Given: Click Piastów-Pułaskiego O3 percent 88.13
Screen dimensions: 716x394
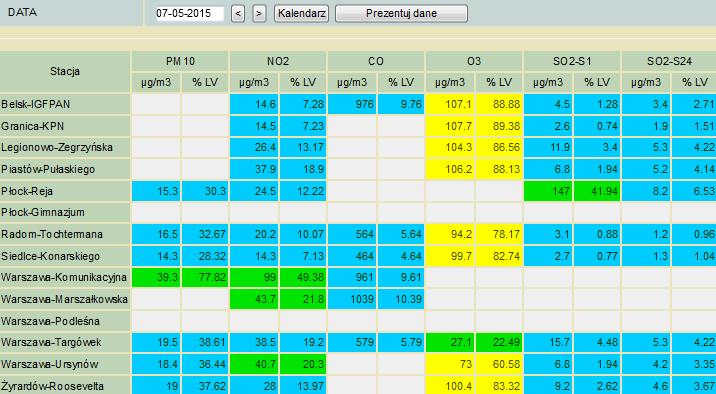Looking at the screenshot, I should [x=499, y=169].
